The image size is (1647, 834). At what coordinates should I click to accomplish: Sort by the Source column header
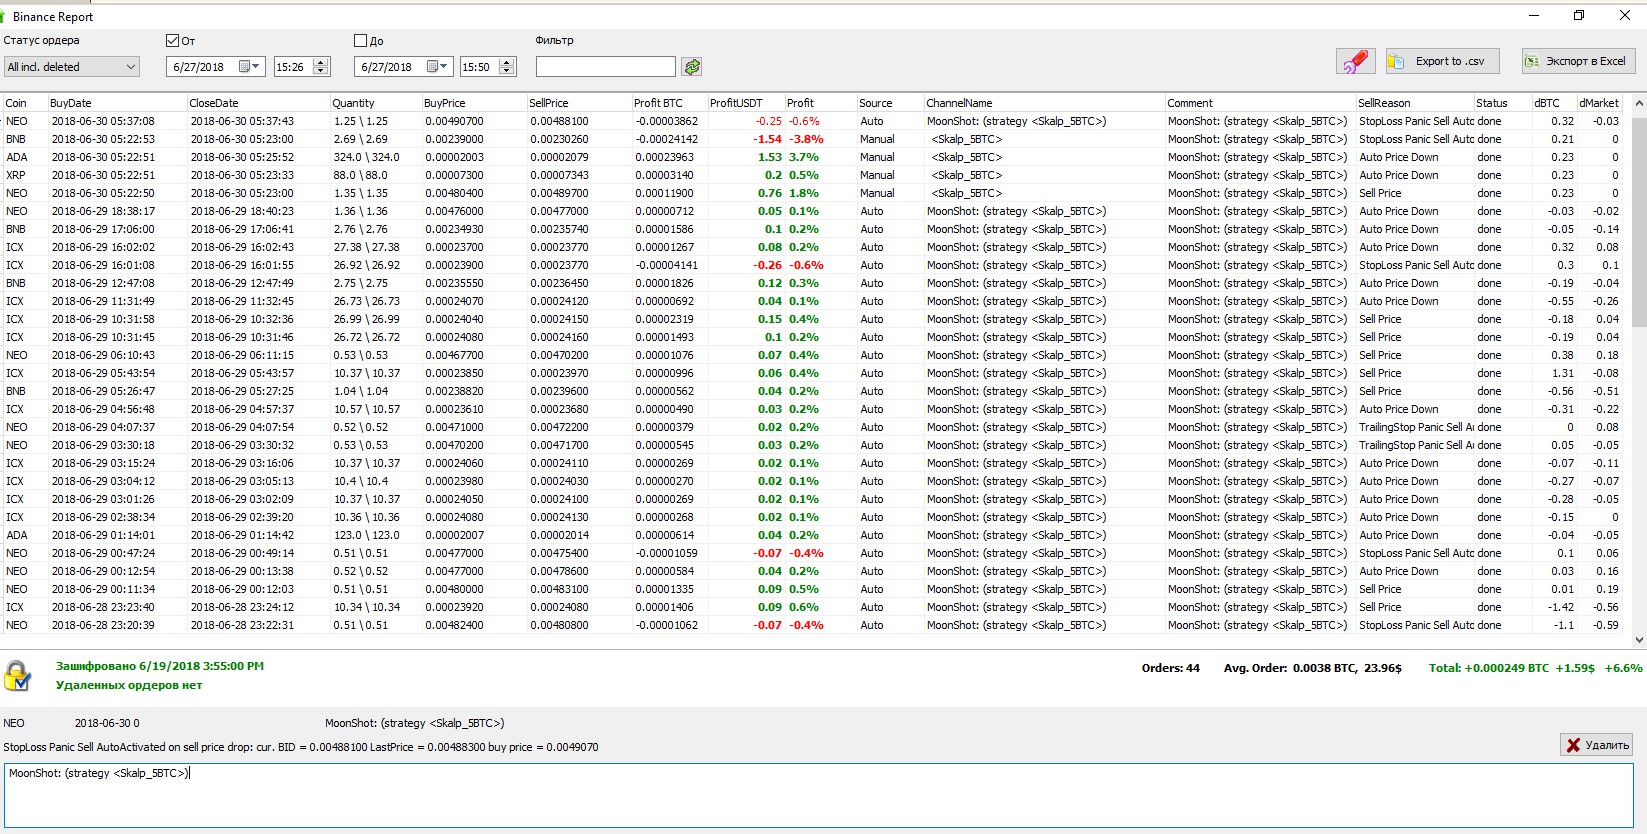coord(889,103)
